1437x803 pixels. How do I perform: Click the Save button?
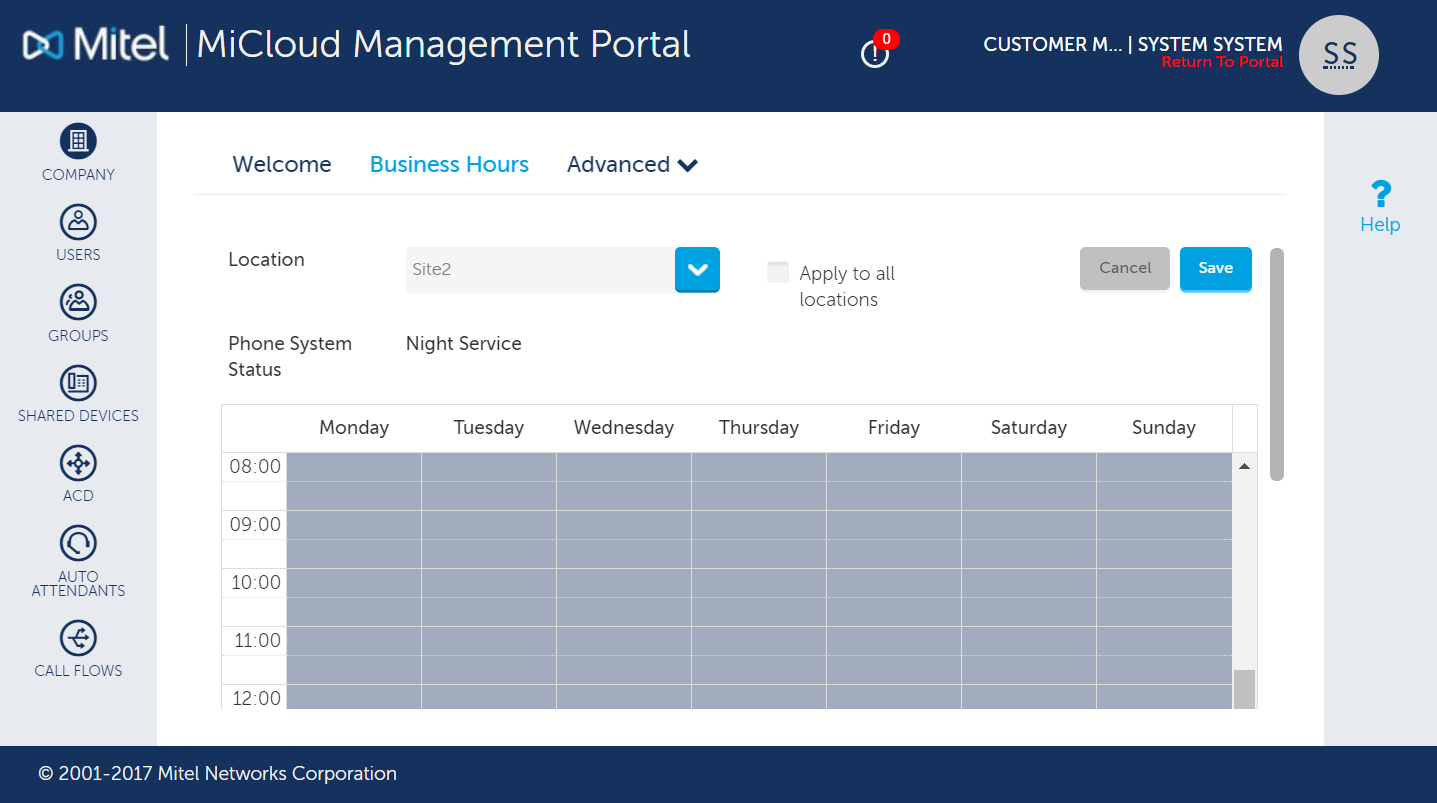pyautogui.click(x=1215, y=268)
